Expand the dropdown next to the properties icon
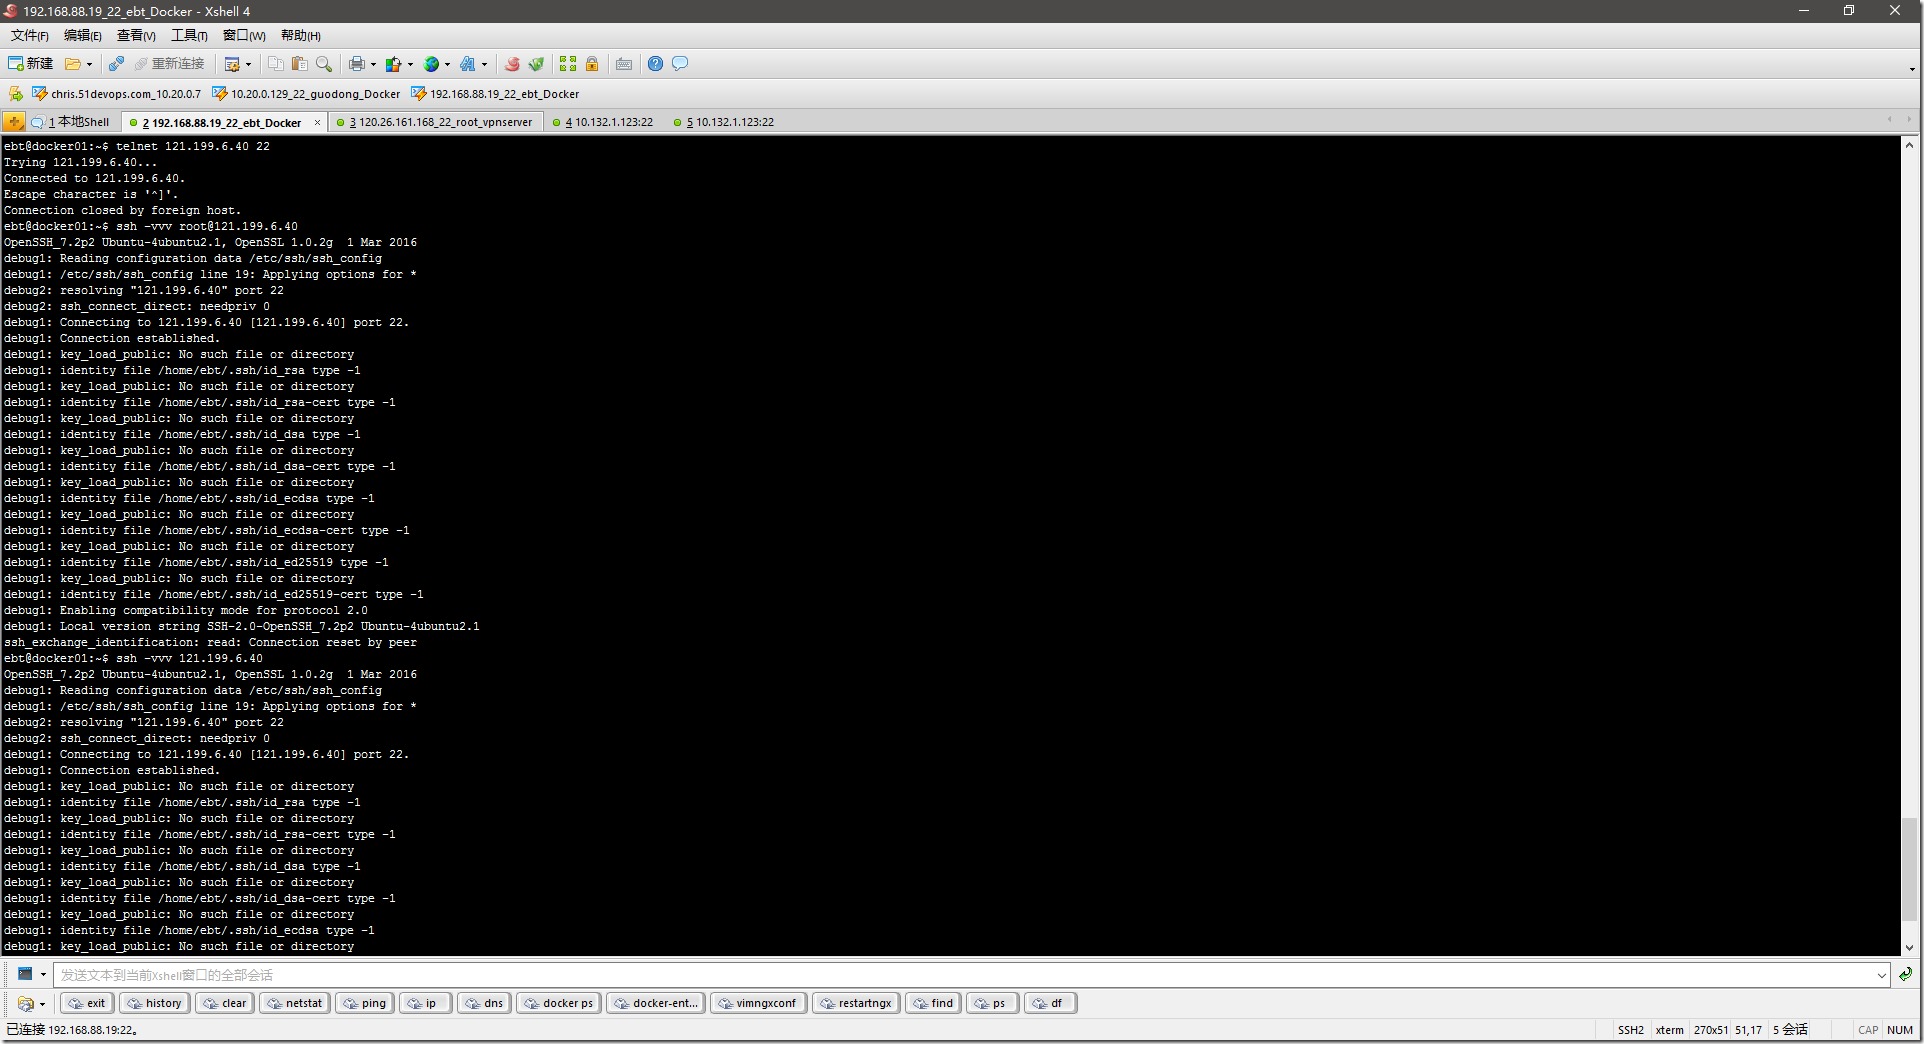This screenshot has height=1044, width=1924. 248,64
